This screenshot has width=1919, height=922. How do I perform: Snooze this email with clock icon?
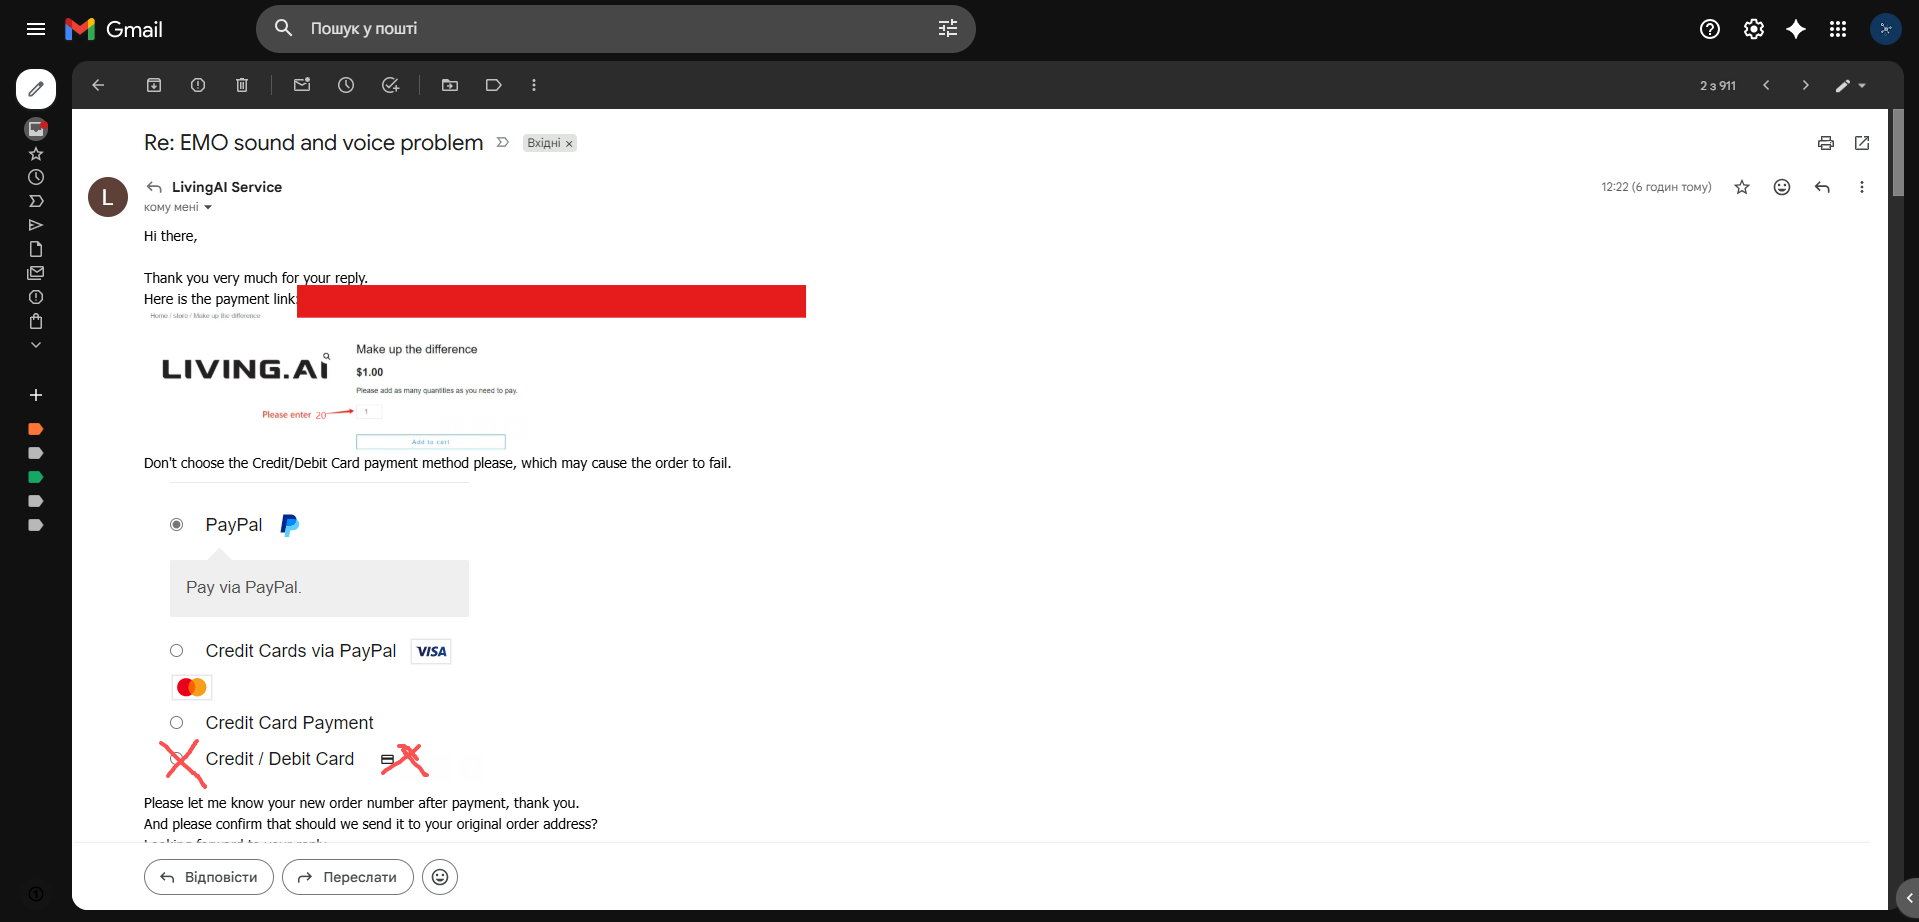click(346, 85)
